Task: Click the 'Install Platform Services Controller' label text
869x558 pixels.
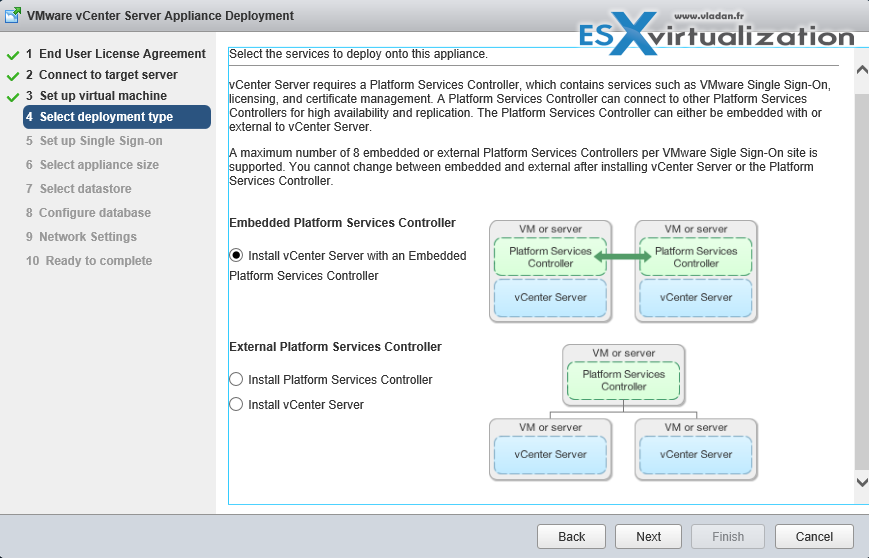Action: click(x=340, y=380)
